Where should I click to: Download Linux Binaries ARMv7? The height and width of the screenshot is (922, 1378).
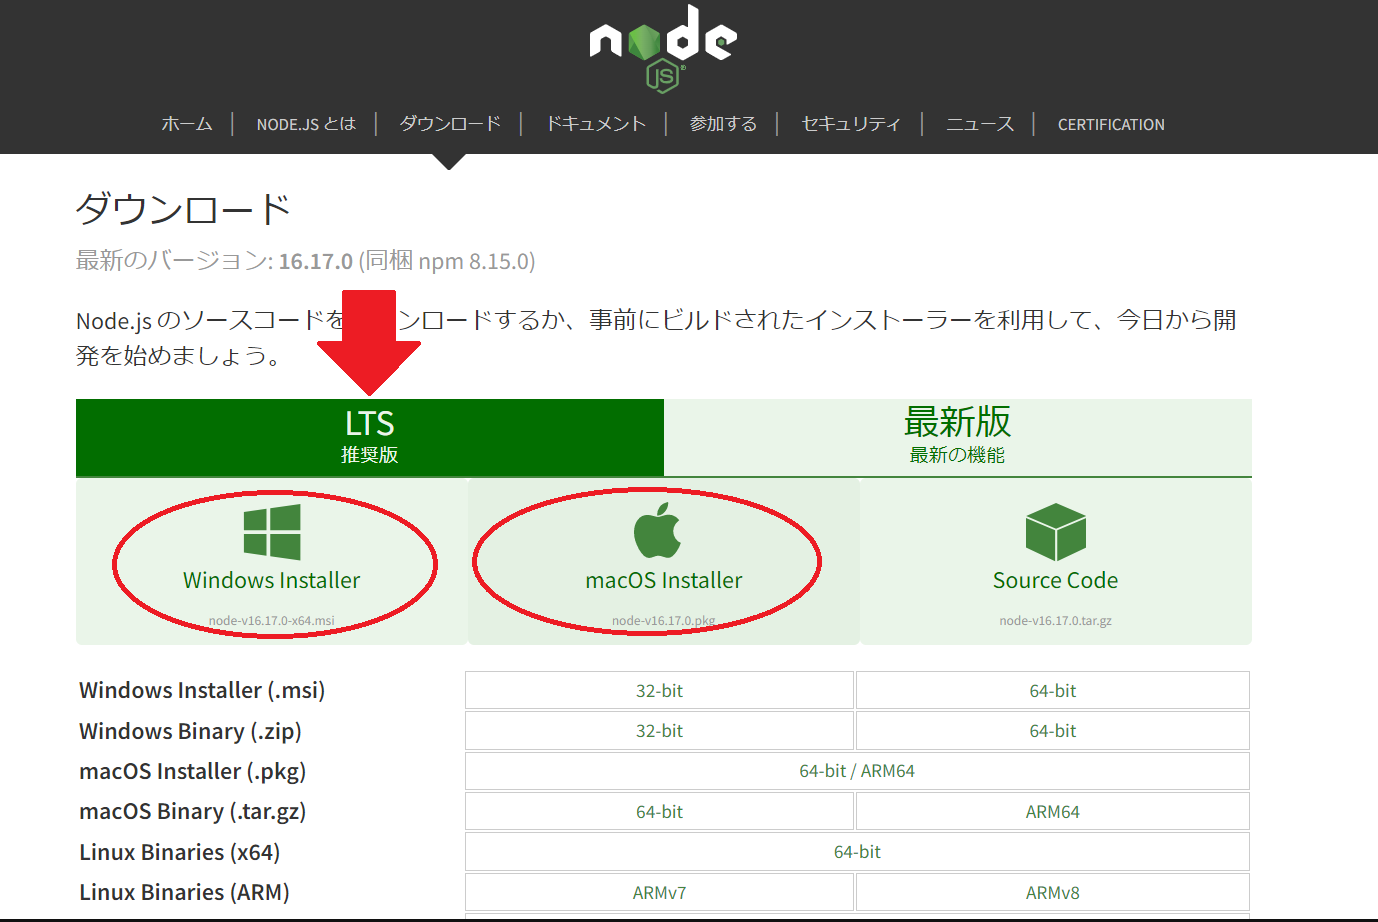[659, 893]
